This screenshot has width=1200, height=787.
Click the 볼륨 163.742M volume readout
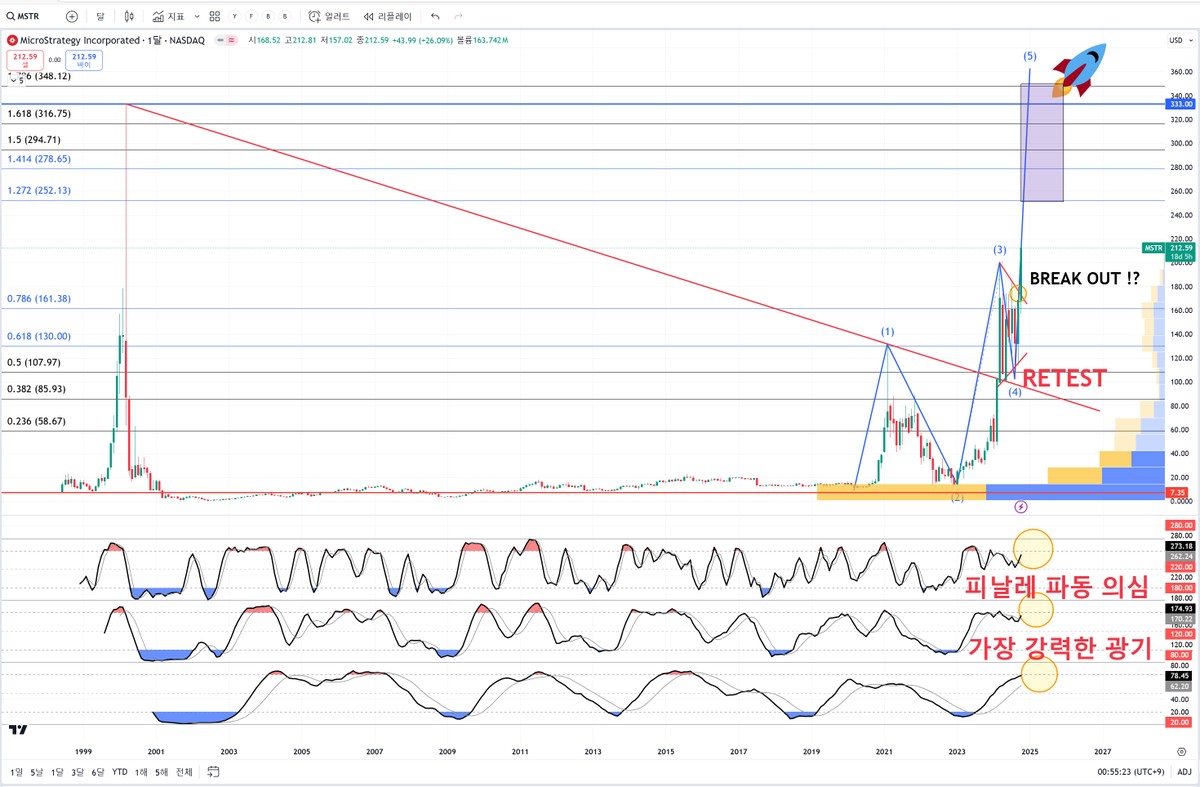[482, 40]
